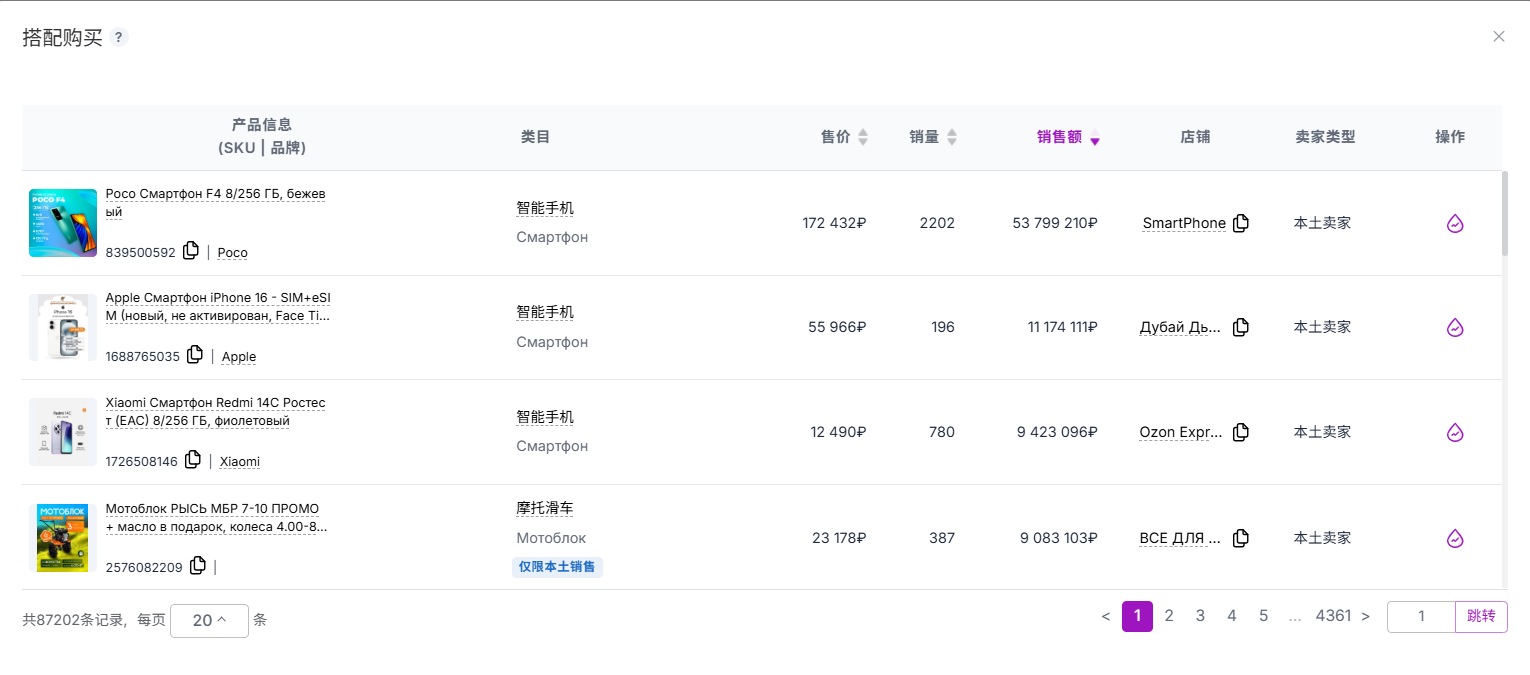Copy the SmartPhone store name
Image resolution: width=1530 pixels, height=675 pixels.
(x=1241, y=223)
